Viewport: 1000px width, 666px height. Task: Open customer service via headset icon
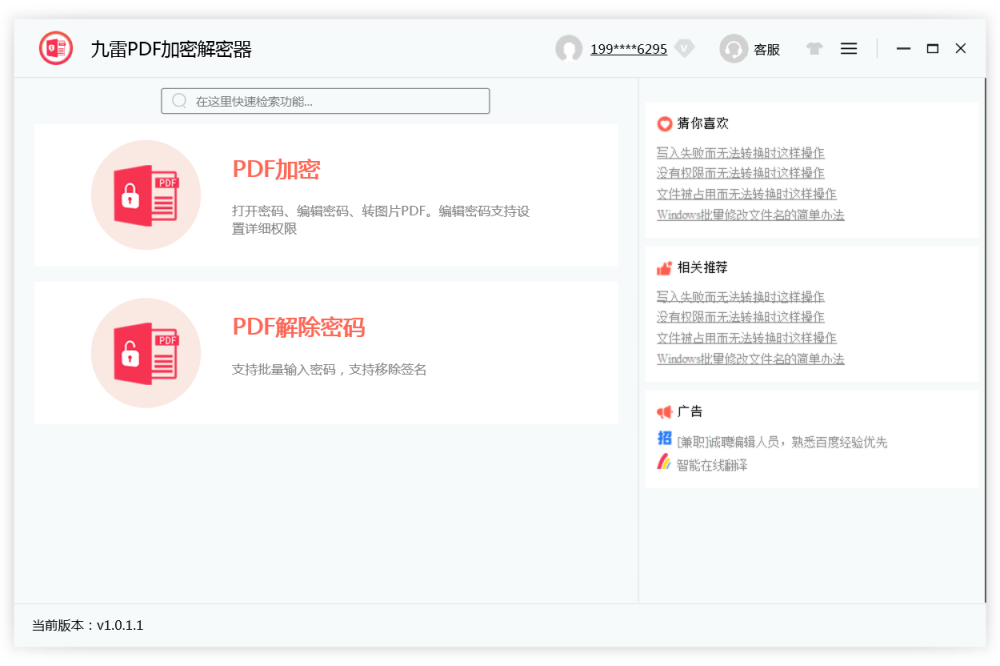click(733, 49)
